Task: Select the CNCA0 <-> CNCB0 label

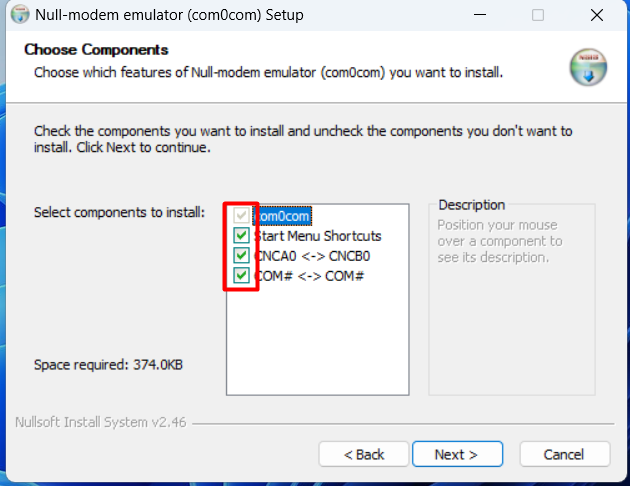Action: click(304, 255)
